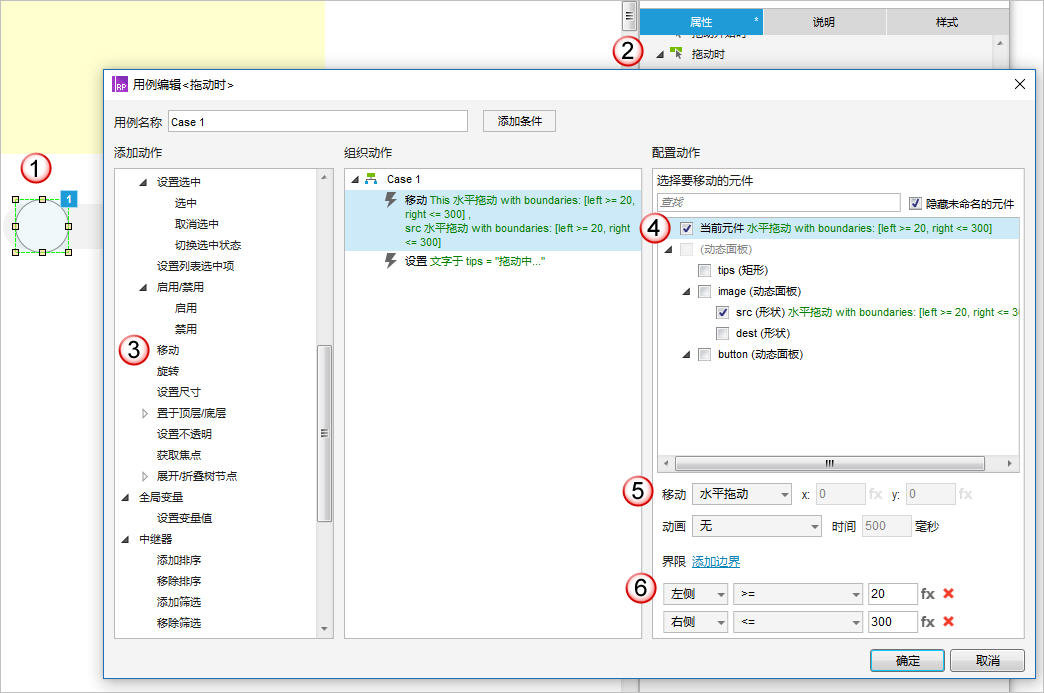This screenshot has height=693, width=1044.
Task: Check the image (动态面板) checkbox
Action: coord(704,291)
